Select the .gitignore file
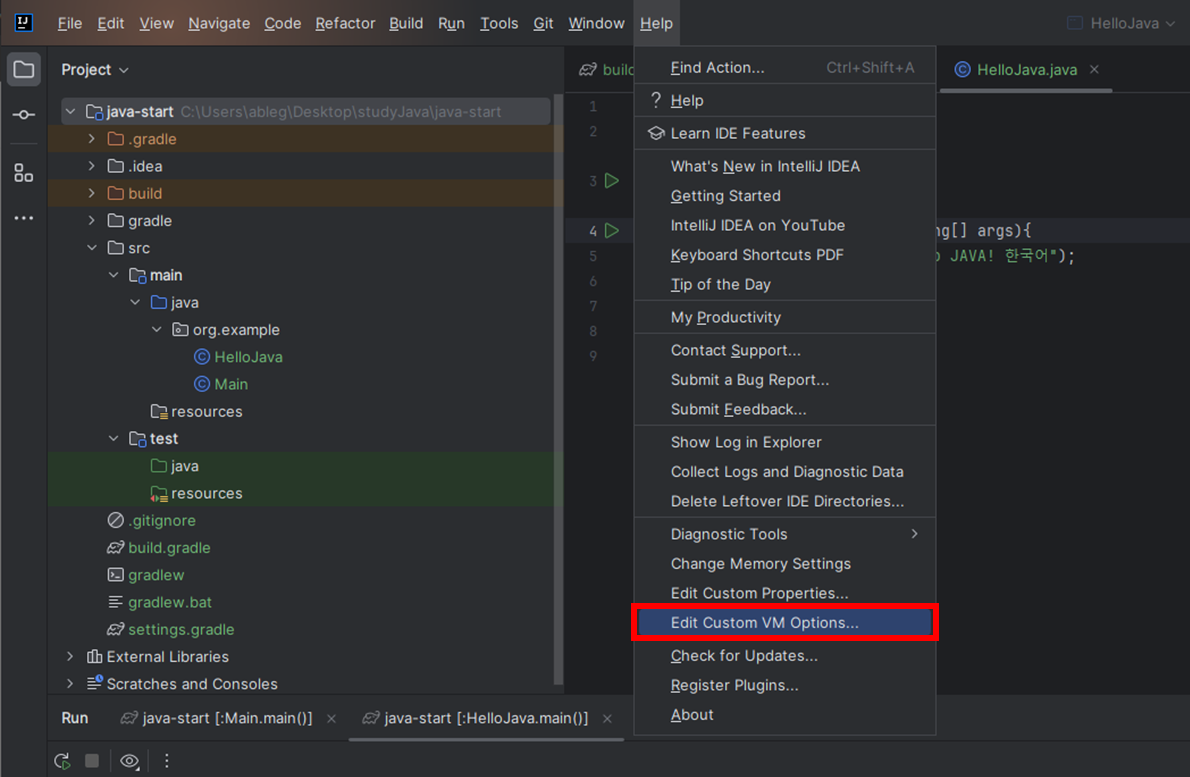1190x777 pixels. click(x=152, y=521)
